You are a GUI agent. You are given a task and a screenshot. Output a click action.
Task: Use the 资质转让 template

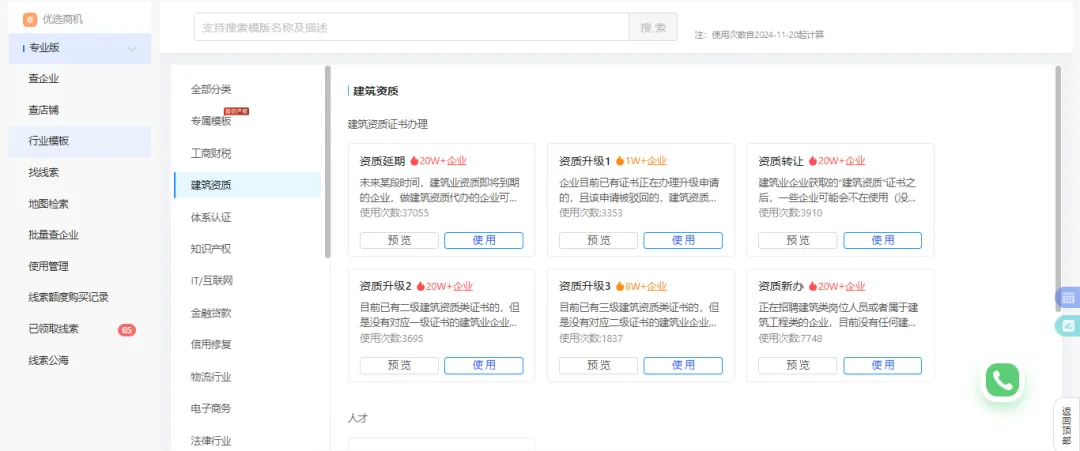882,240
